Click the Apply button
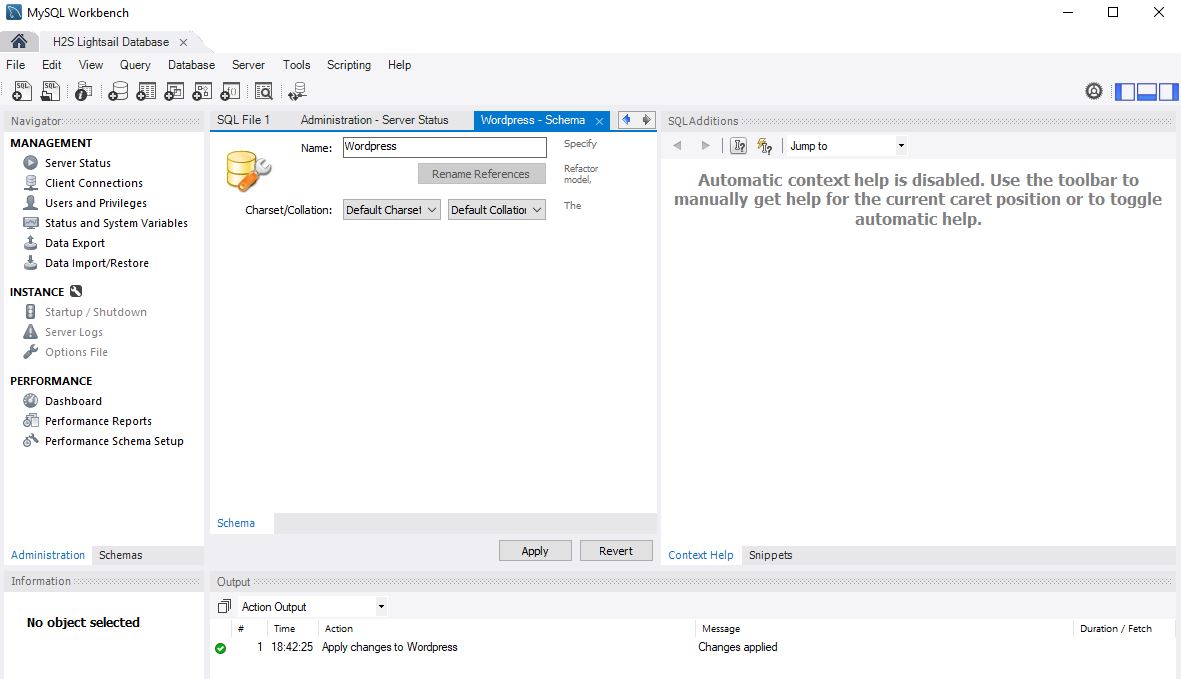Screen dimensions: 1181x679 [535, 551]
